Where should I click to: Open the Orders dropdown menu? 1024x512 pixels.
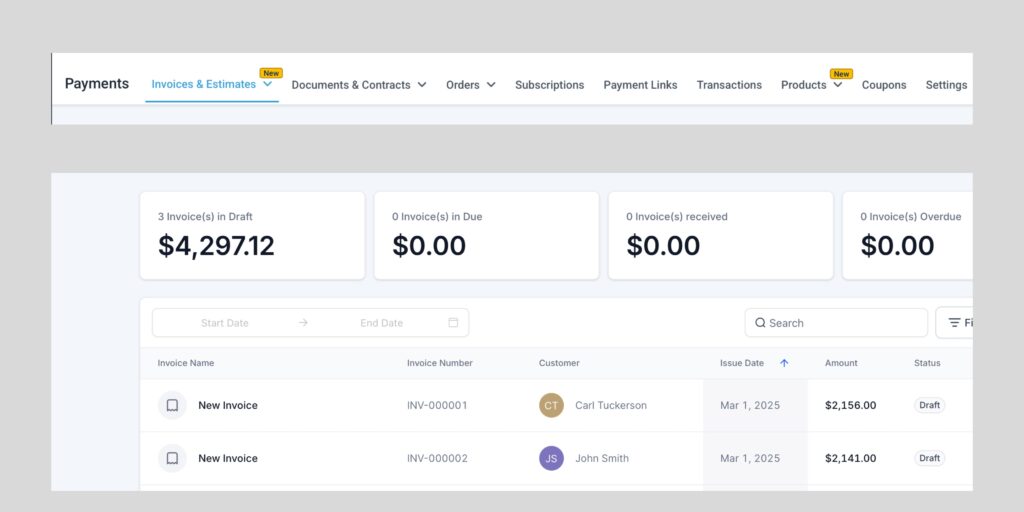pyautogui.click(x=491, y=85)
